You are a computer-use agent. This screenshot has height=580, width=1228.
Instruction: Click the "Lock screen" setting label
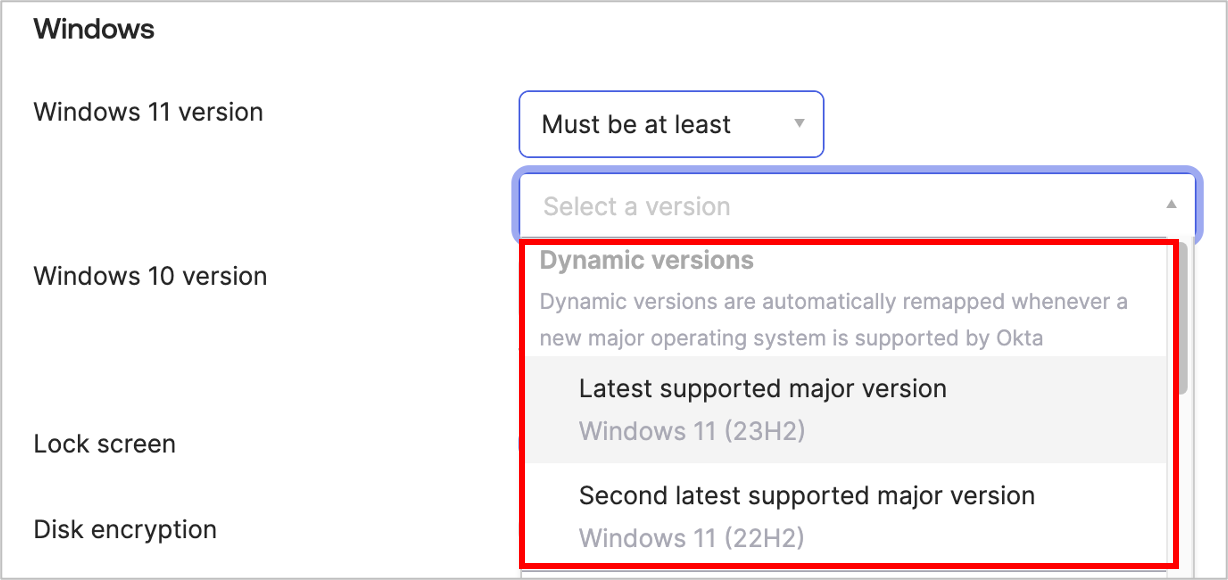pos(104,444)
